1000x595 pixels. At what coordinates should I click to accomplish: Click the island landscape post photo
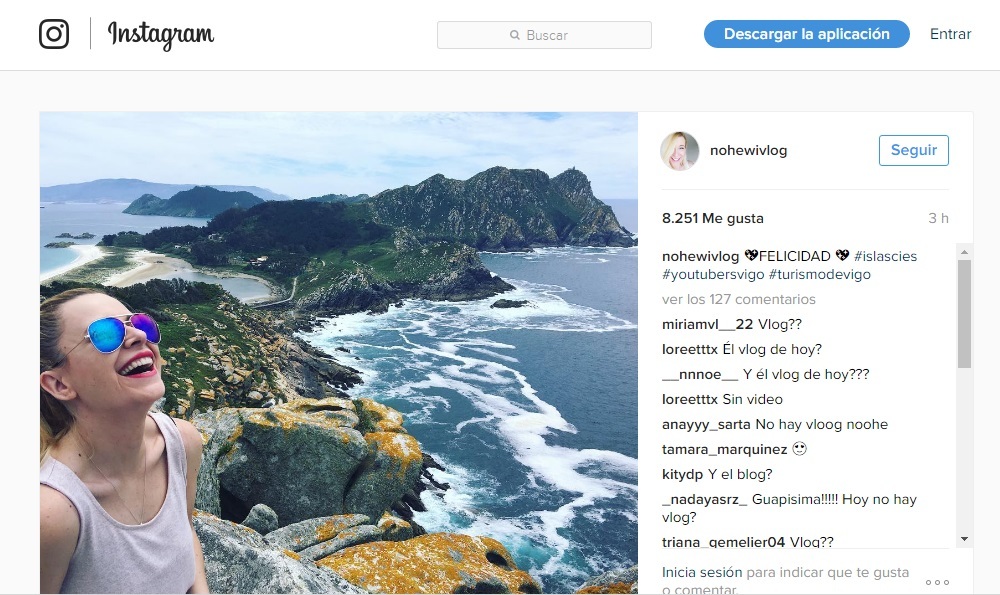[339, 352]
